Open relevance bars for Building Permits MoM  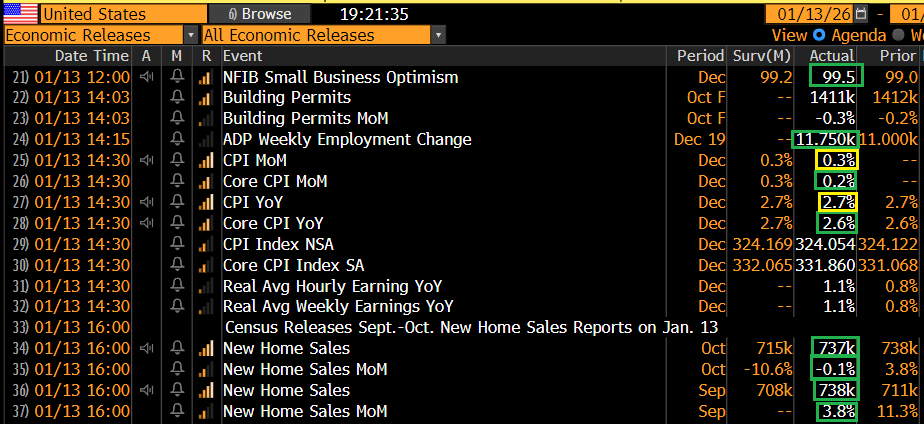pyautogui.click(x=206, y=118)
